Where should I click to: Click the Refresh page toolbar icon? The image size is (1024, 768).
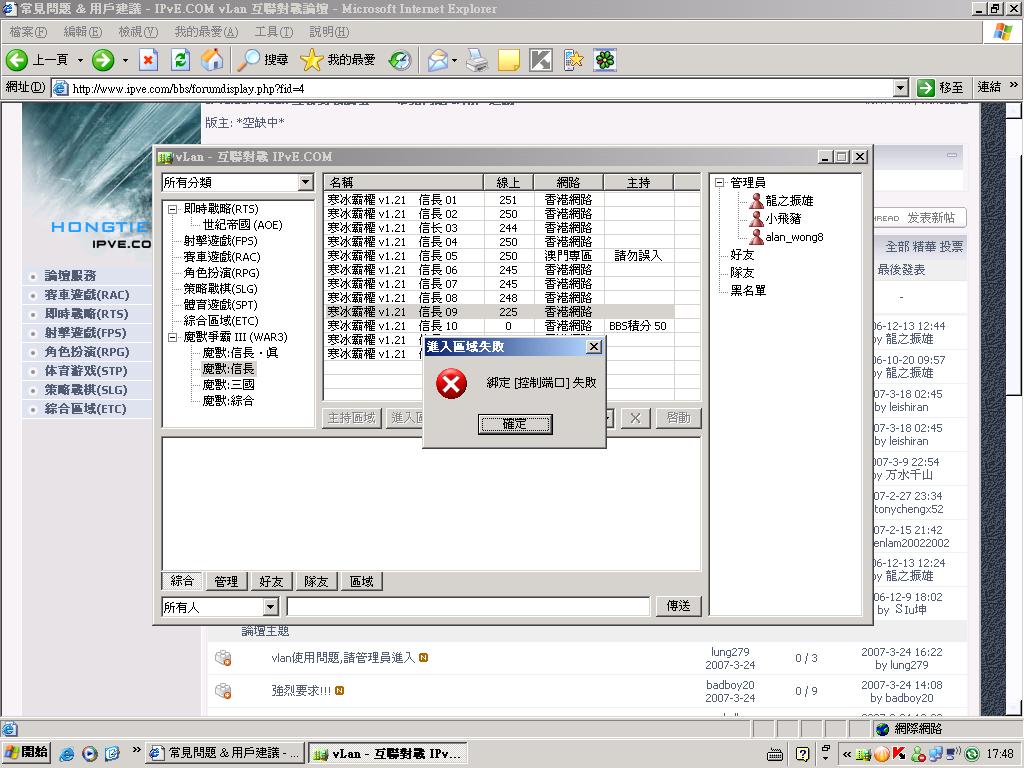tap(180, 60)
